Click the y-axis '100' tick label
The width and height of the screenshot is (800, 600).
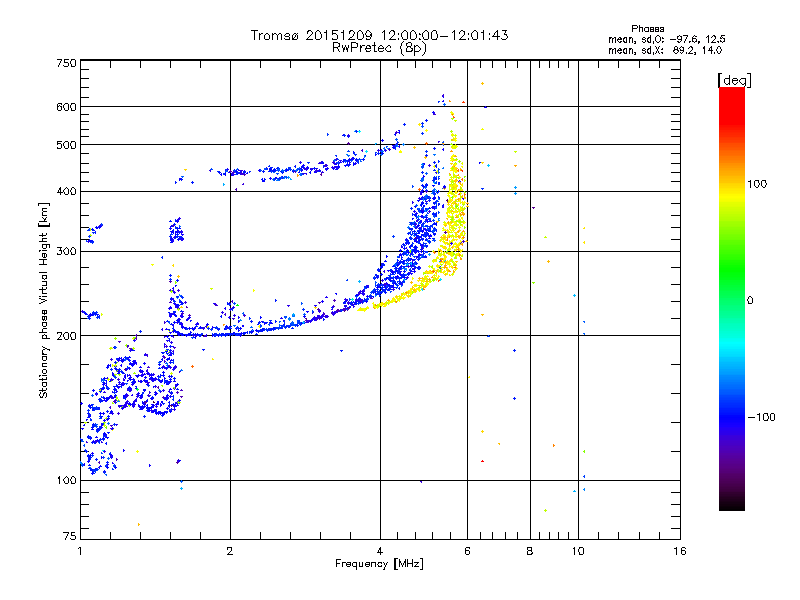tap(66, 480)
